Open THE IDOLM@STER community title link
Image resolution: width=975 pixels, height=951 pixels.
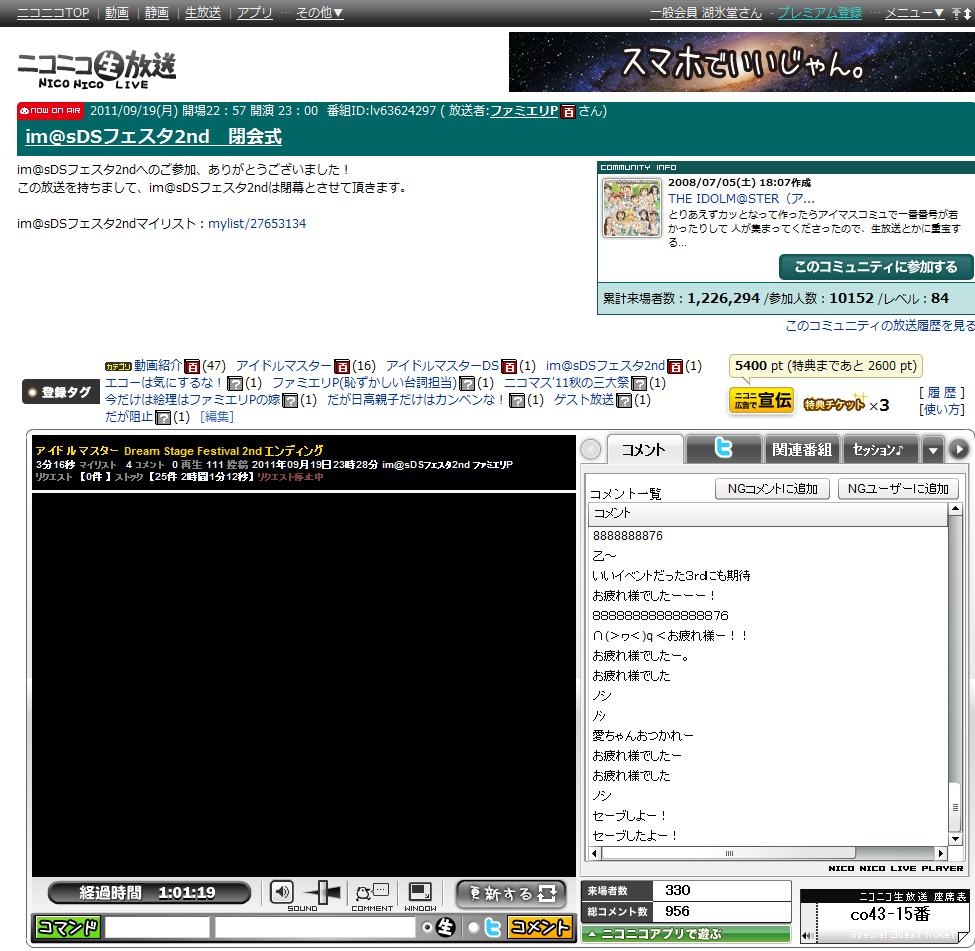(x=741, y=199)
